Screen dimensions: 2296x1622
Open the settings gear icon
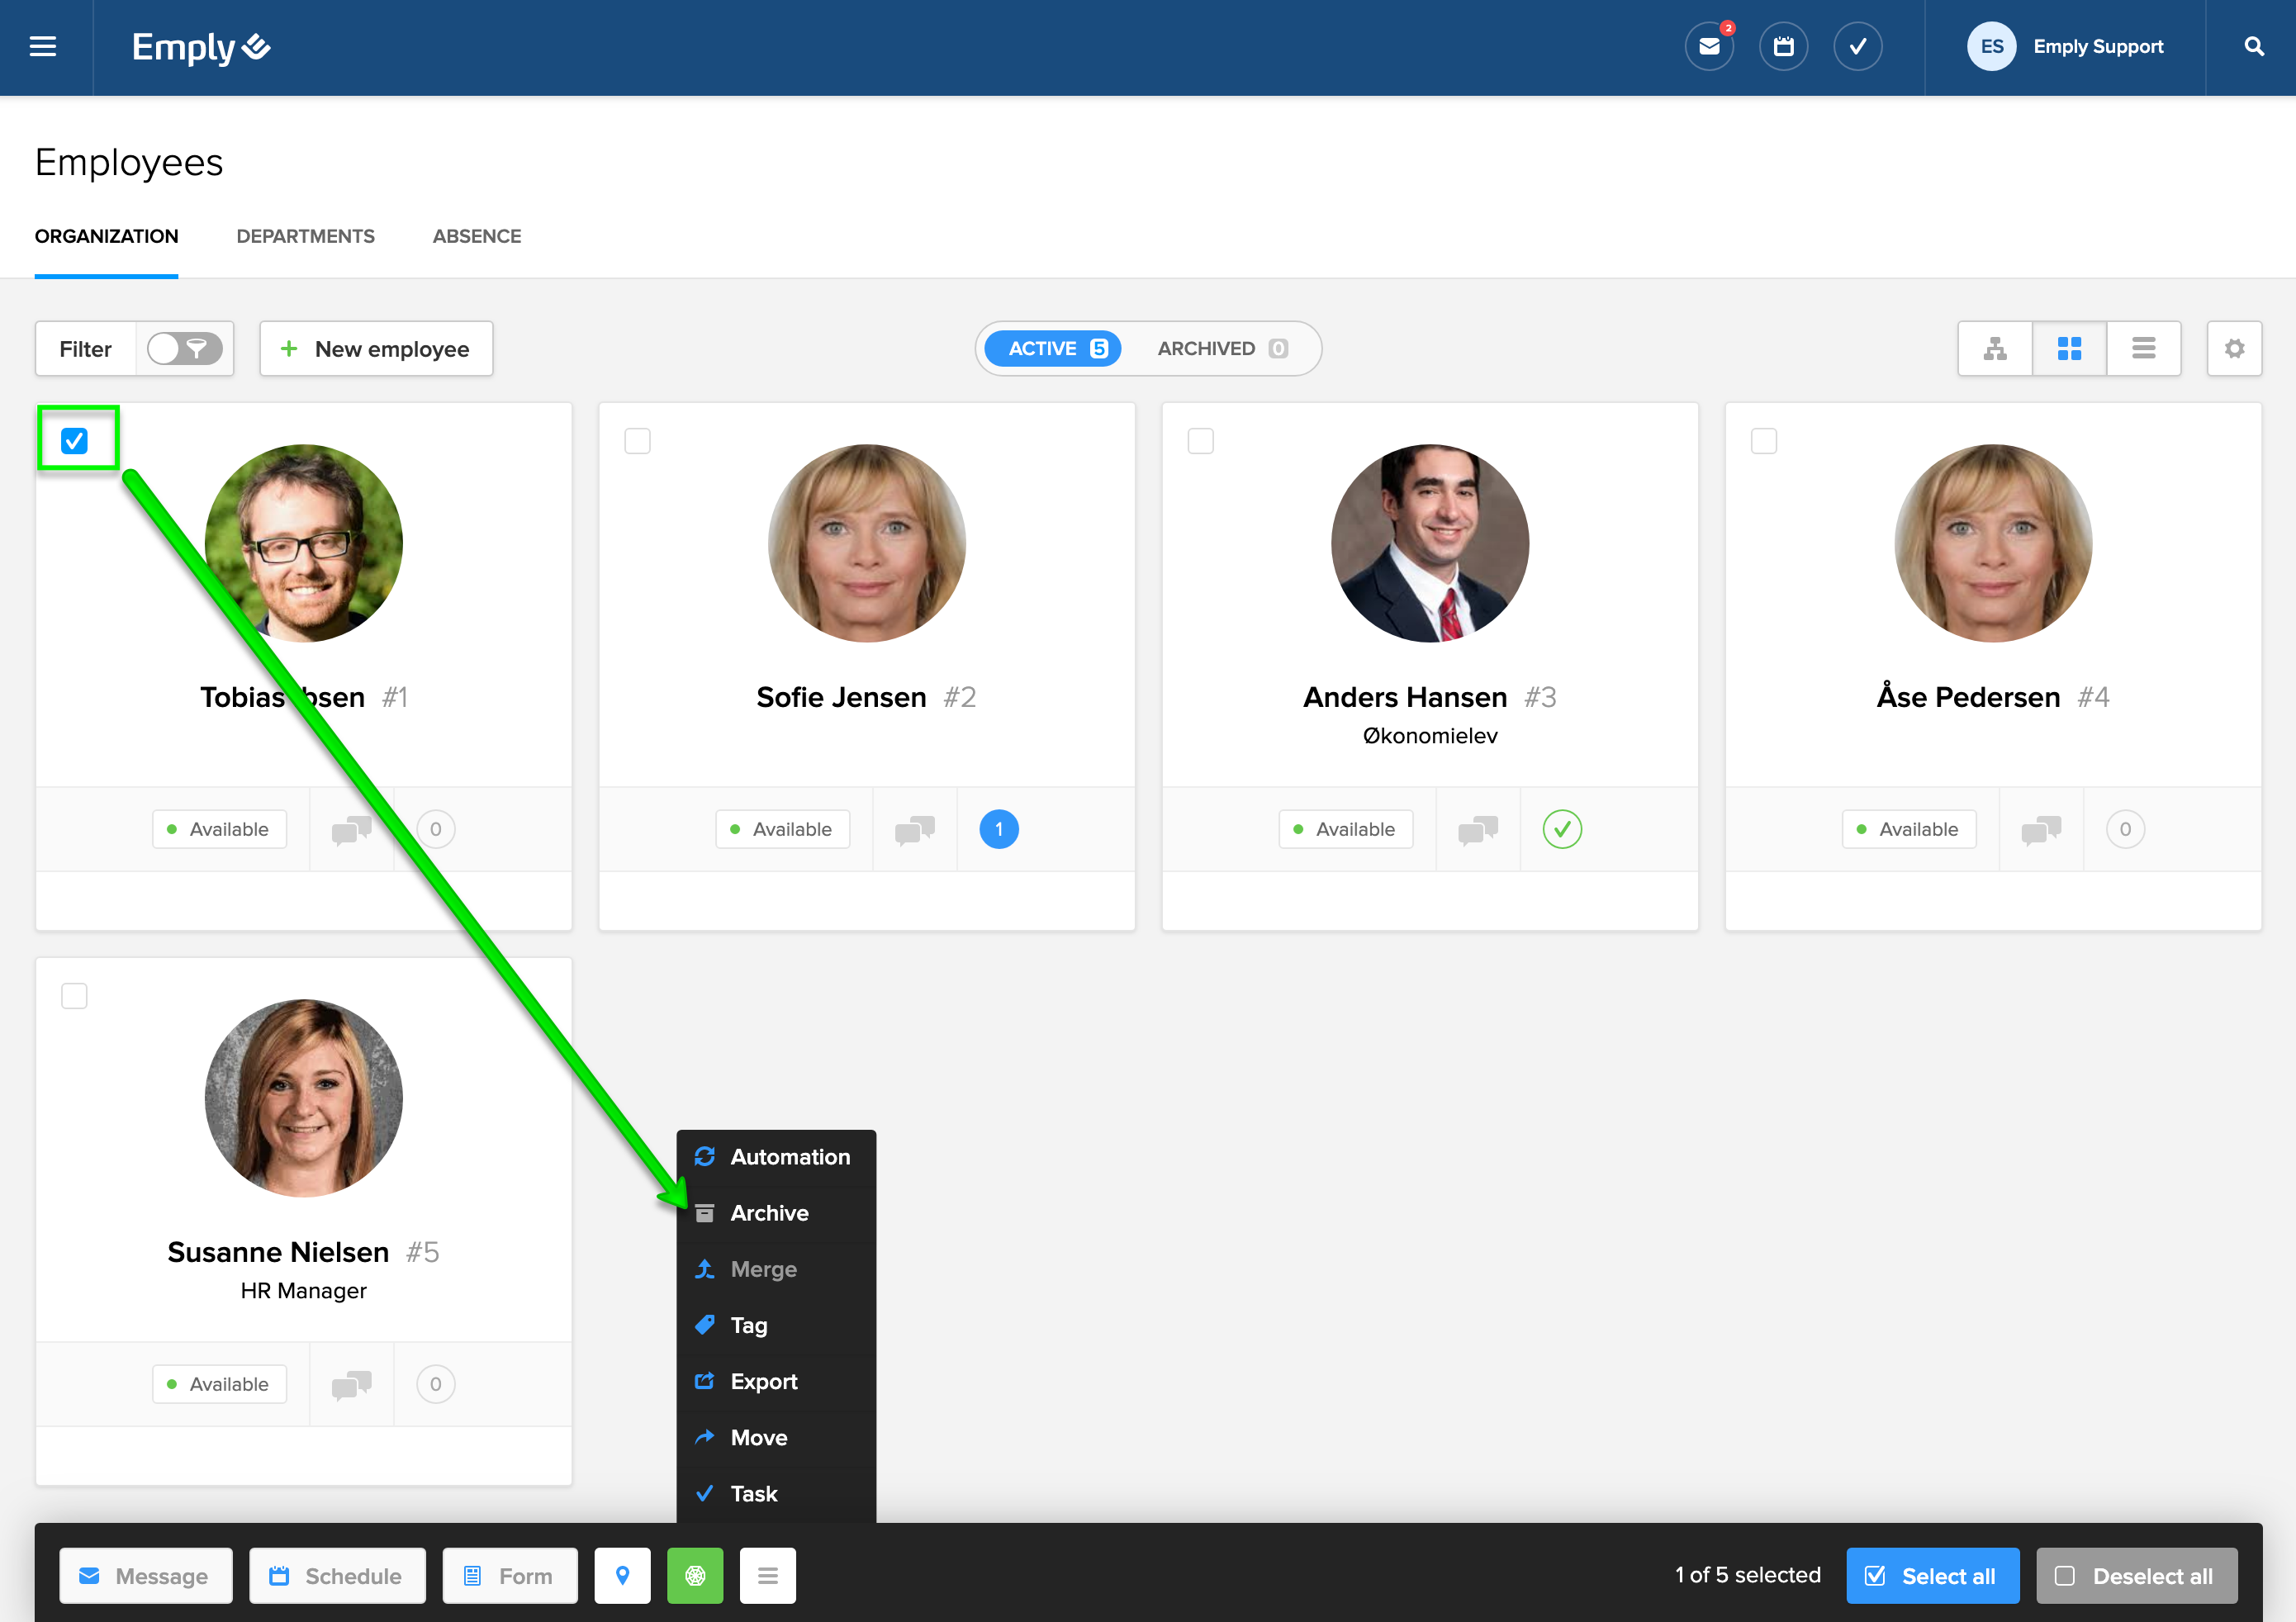point(2234,349)
